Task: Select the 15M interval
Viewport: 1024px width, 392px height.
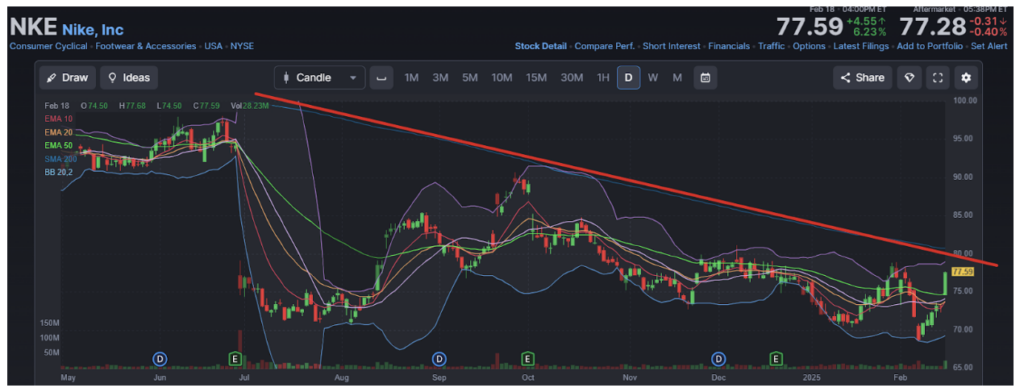Action: pos(536,78)
